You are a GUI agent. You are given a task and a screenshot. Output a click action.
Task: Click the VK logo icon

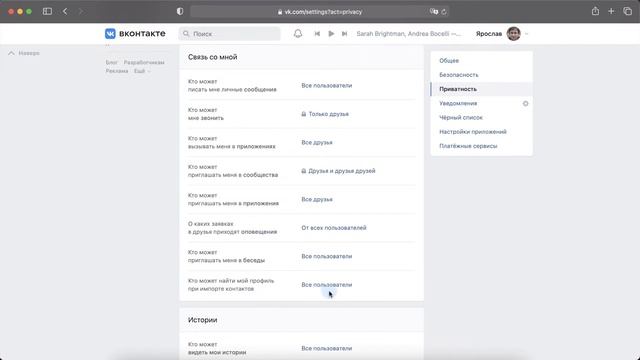[110, 33]
